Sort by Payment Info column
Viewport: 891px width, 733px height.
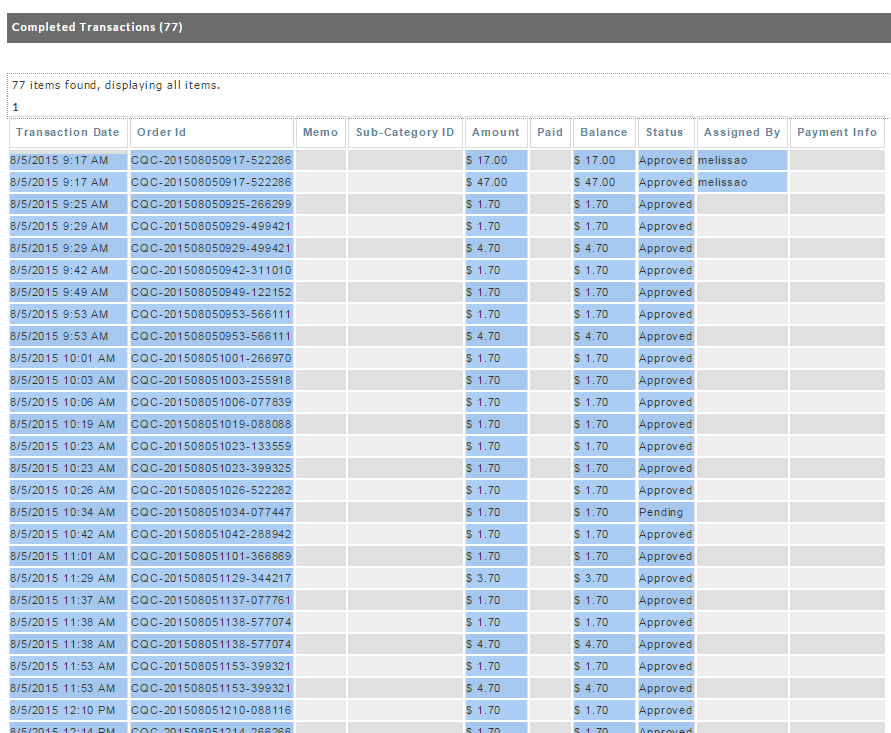point(836,132)
